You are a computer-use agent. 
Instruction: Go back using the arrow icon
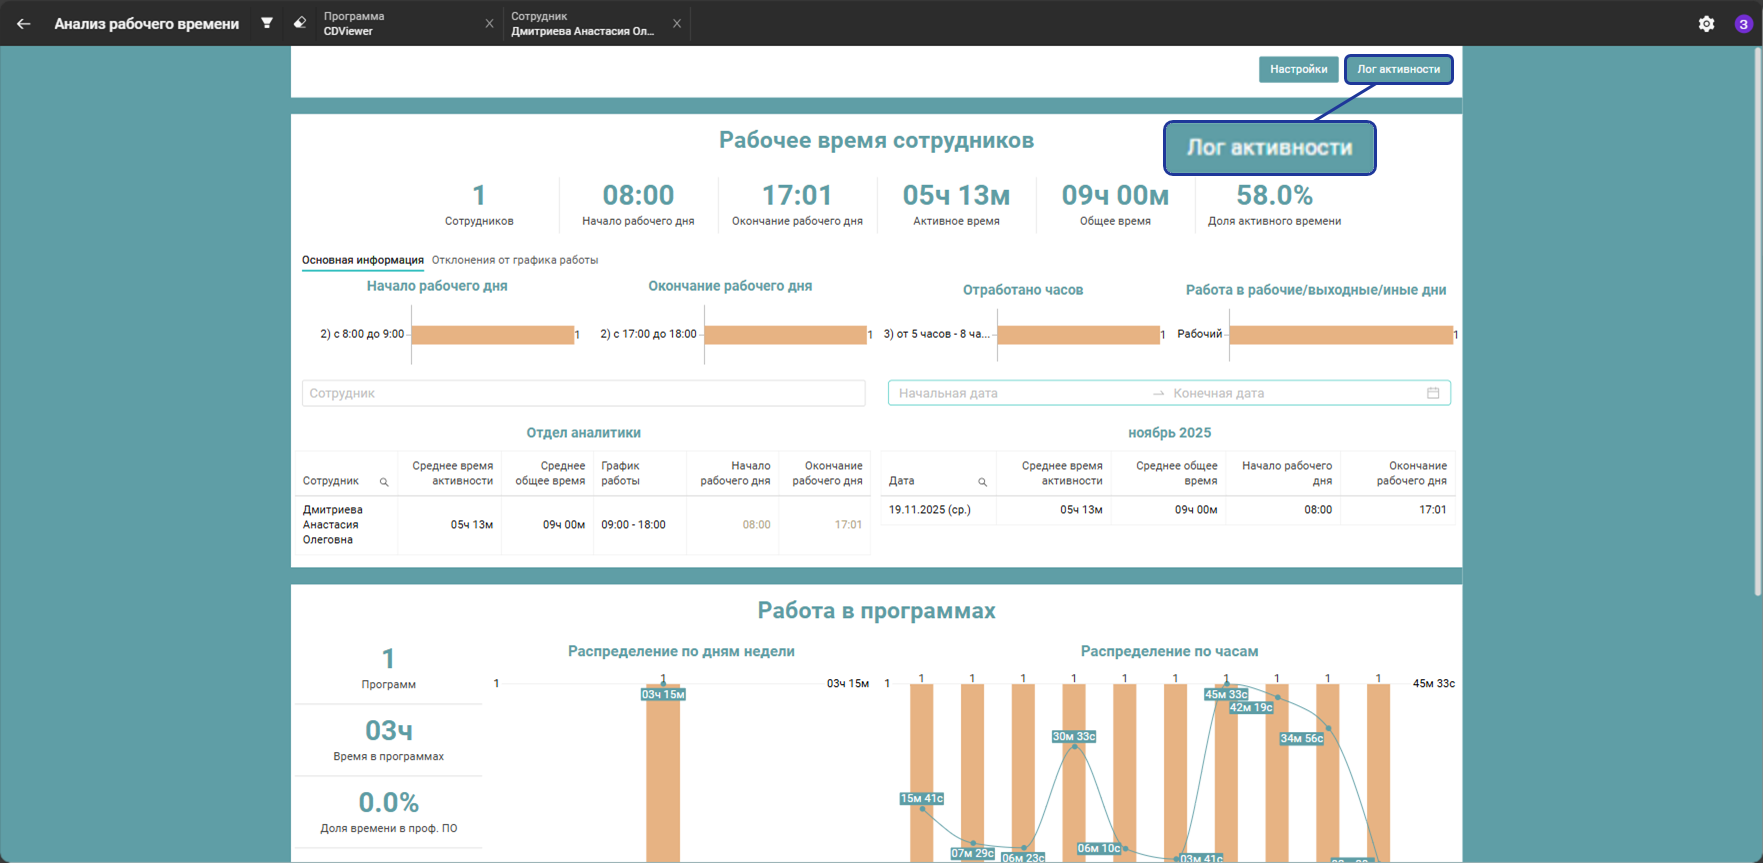point(23,23)
